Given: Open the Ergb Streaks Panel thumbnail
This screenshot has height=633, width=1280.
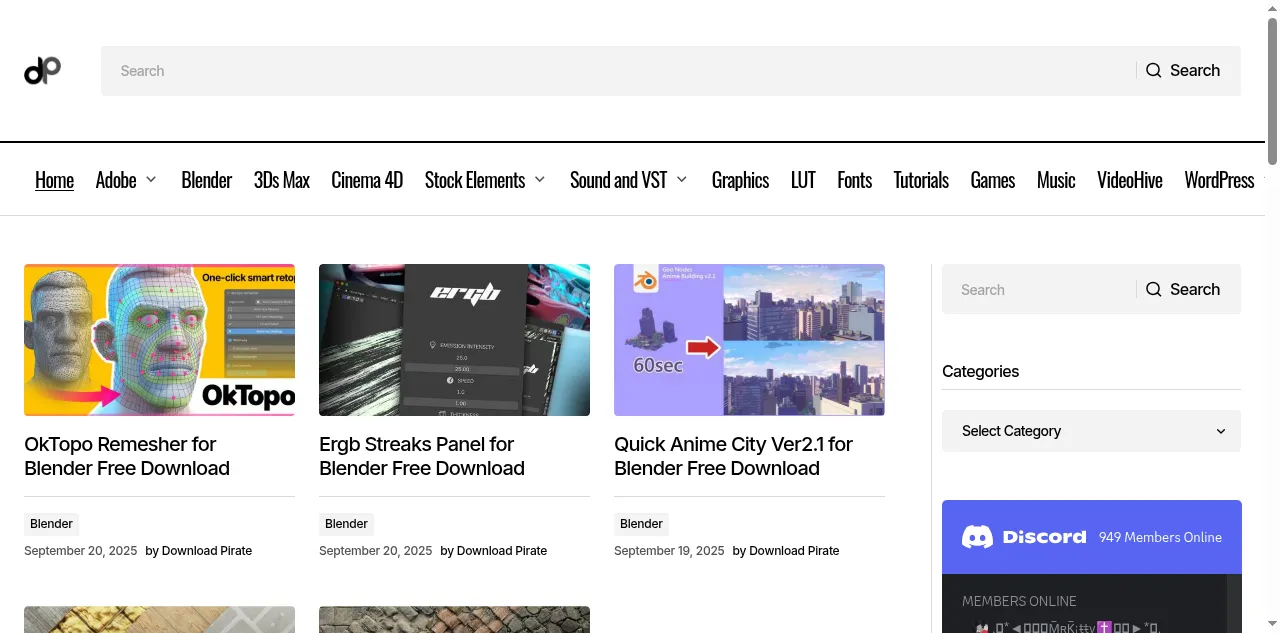Looking at the screenshot, I should tap(454, 340).
